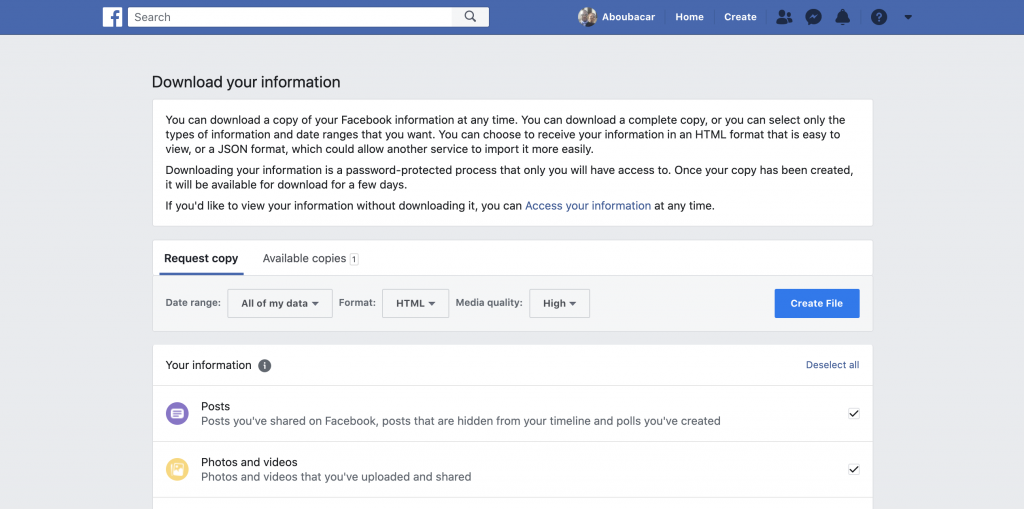Image resolution: width=1024 pixels, height=509 pixels.
Task: Click the purple Posts category icon
Action: coord(177,414)
